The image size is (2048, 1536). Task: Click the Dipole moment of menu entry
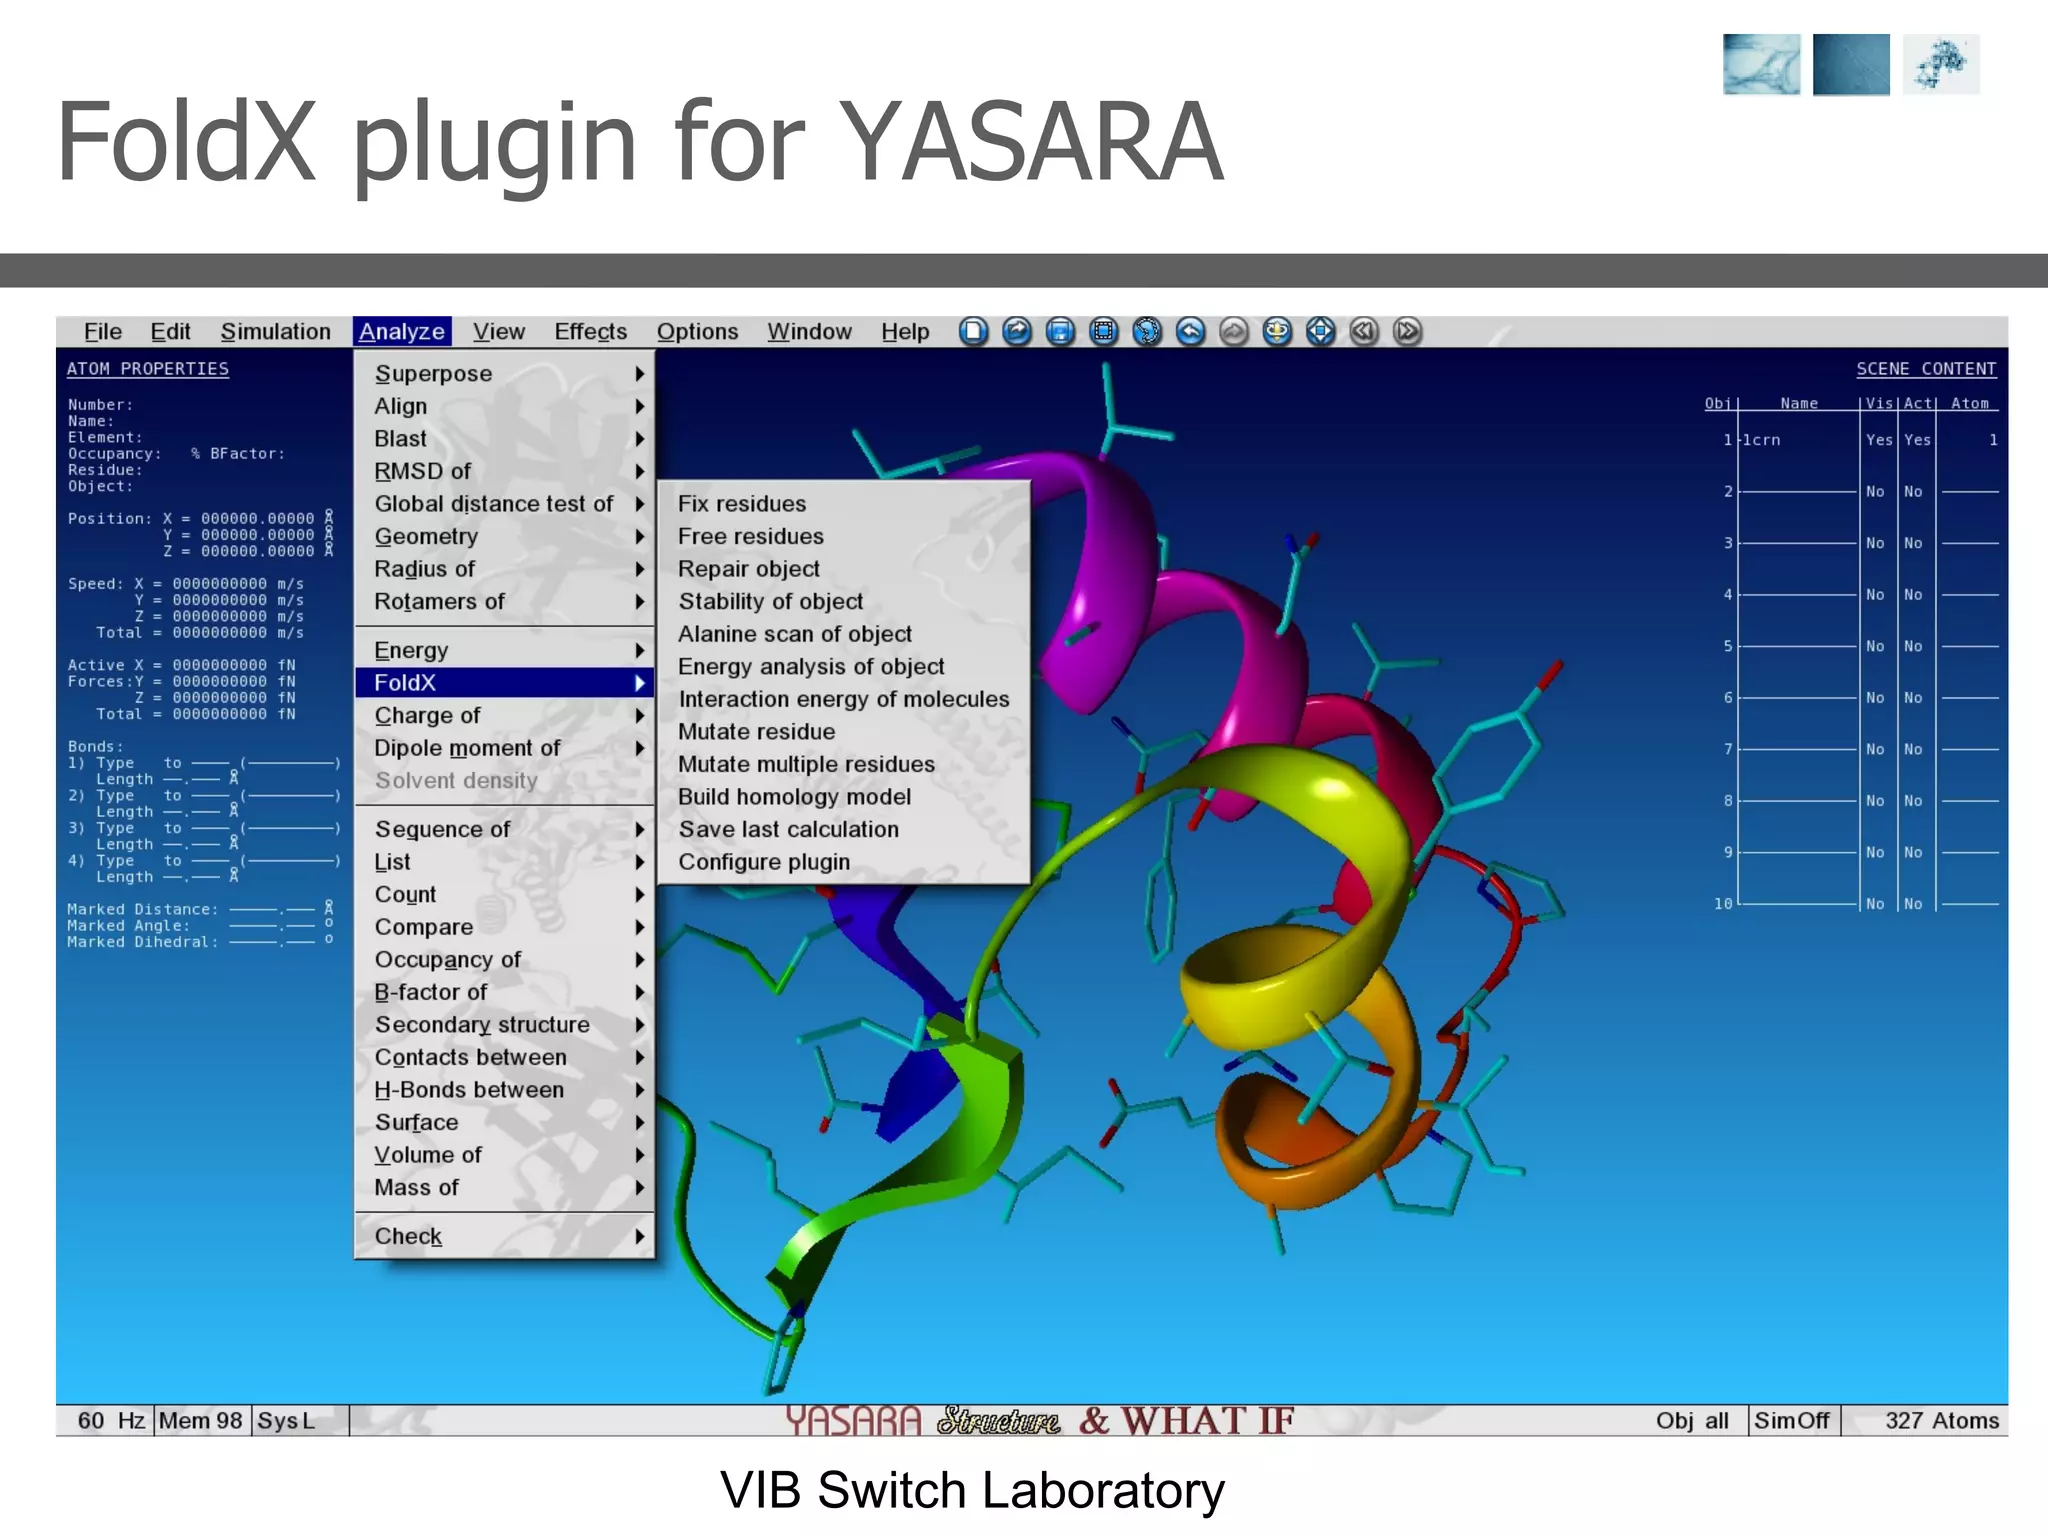point(467,748)
